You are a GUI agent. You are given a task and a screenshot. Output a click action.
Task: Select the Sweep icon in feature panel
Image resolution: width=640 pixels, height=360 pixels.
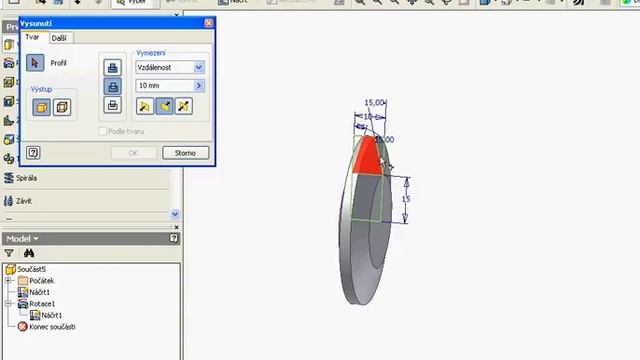point(9,158)
